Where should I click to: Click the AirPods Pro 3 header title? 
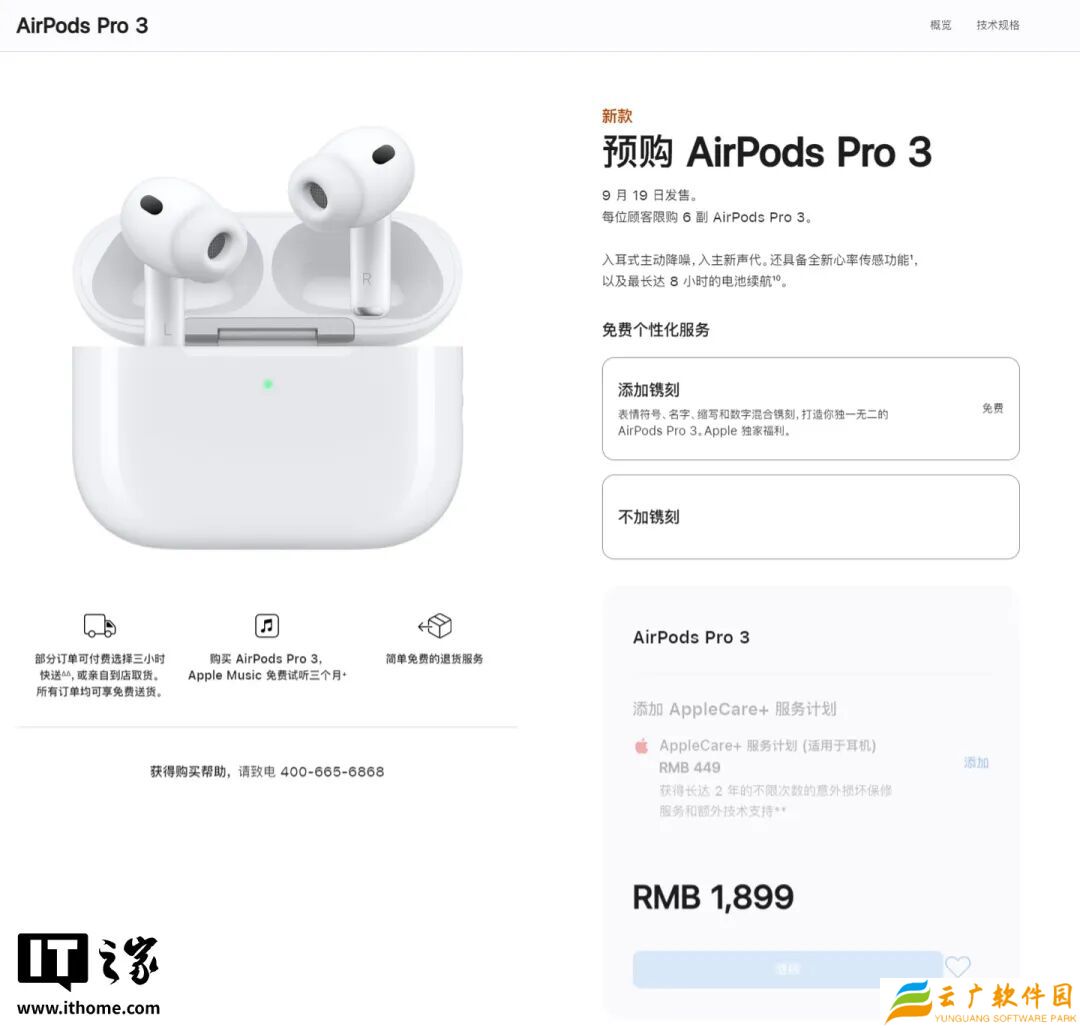[82, 25]
